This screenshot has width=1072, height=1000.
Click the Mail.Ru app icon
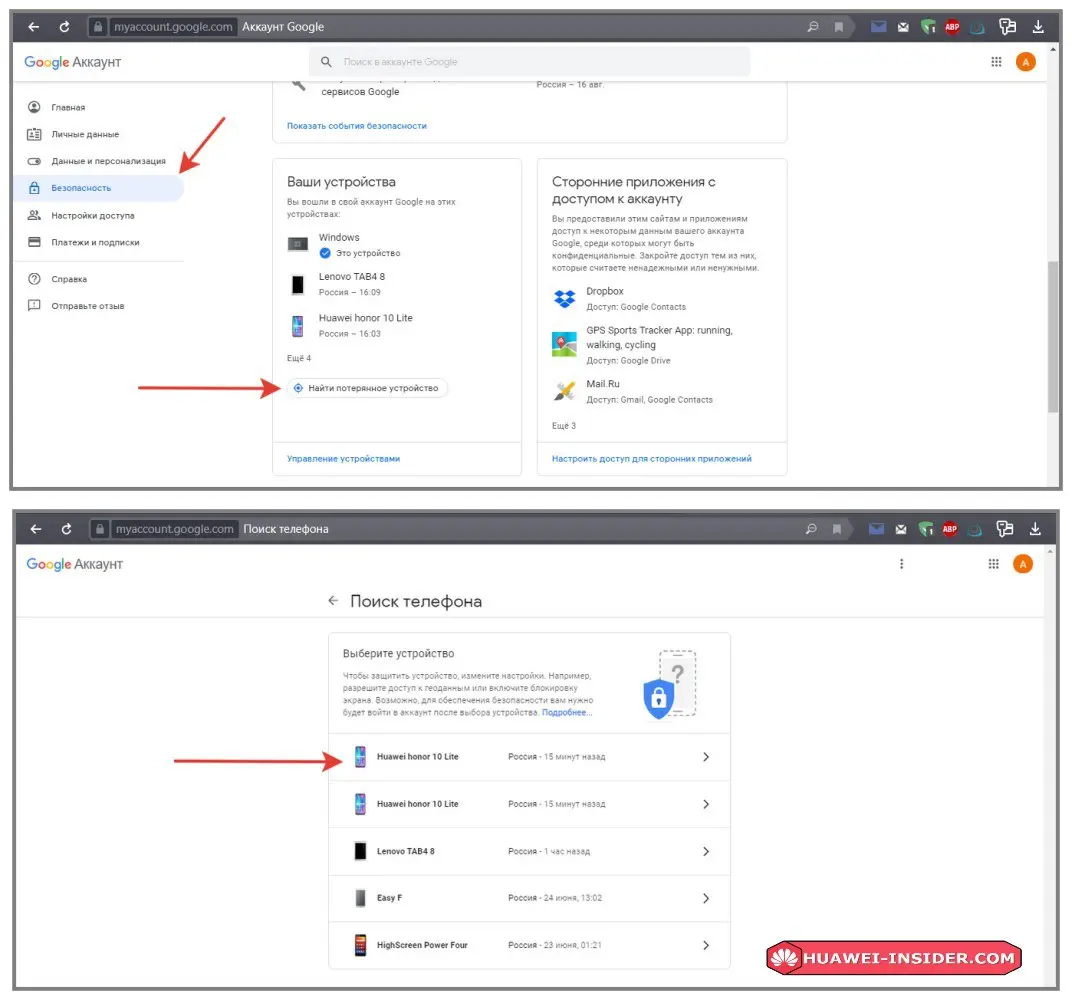coord(564,391)
